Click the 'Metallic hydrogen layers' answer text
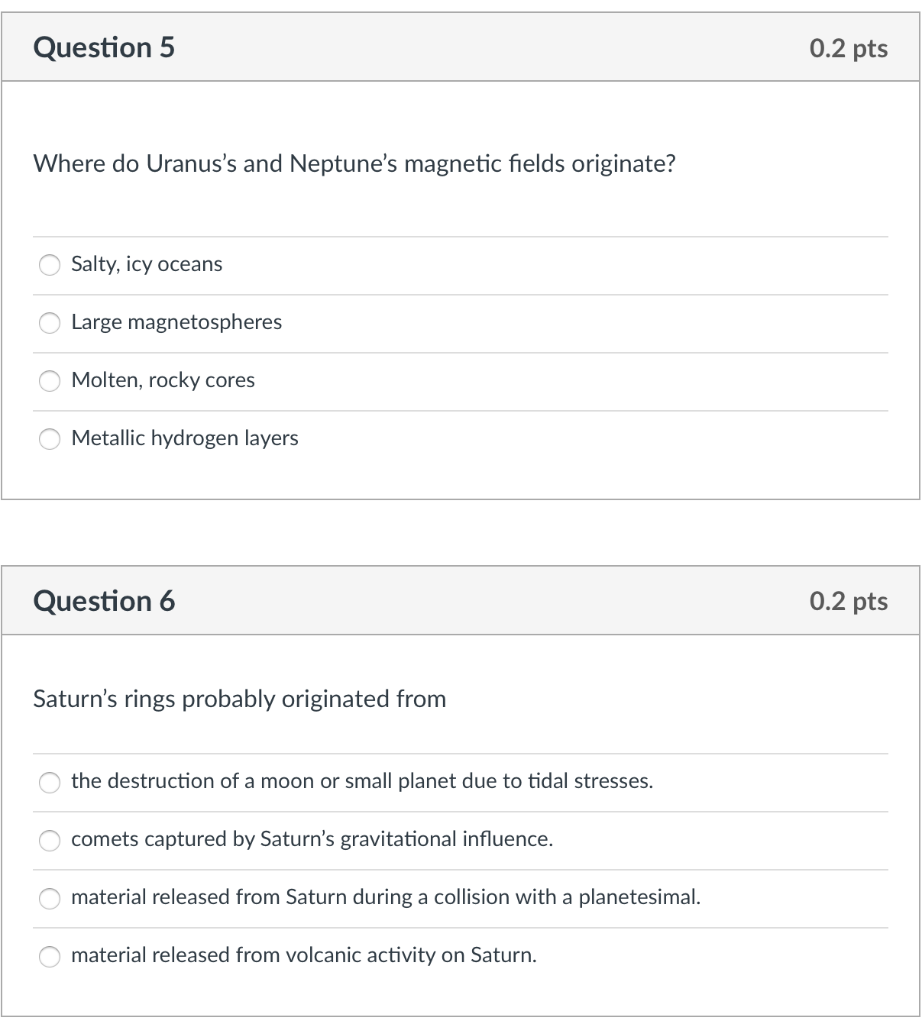The width and height of the screenshot is (922, 1024). click(x=185, y=438)
